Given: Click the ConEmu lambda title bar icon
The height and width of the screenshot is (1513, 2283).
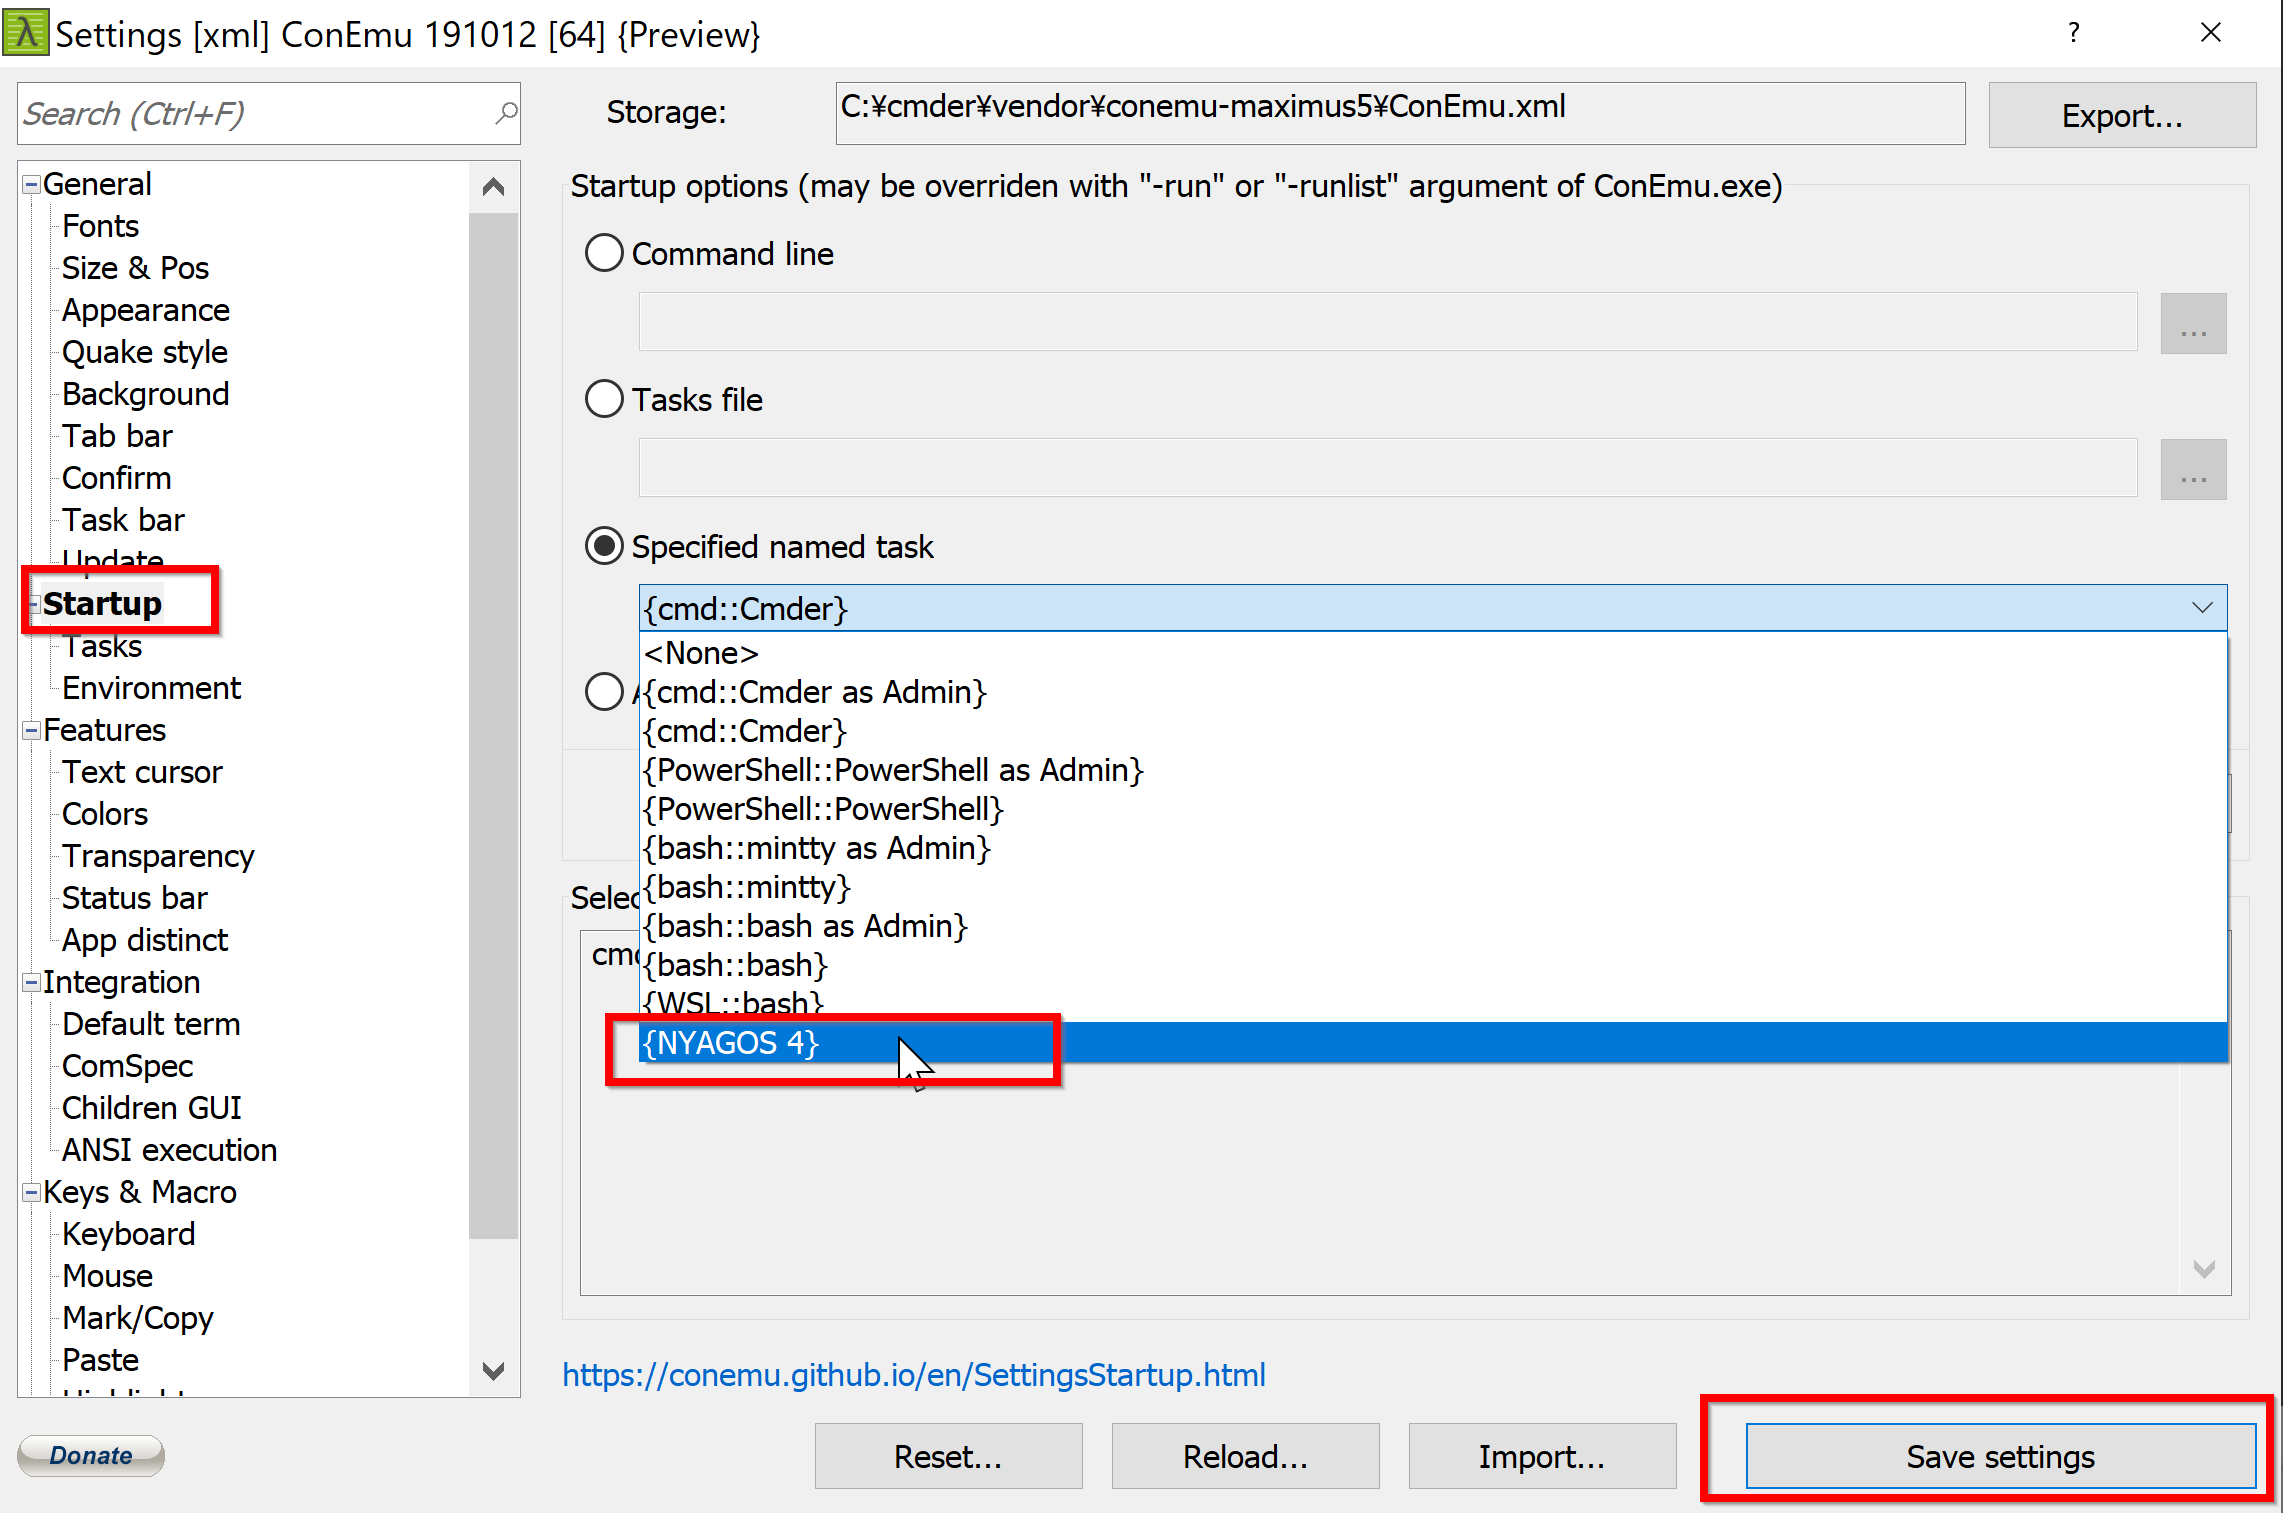Looking at the screenshot, I should click(25, 33).
